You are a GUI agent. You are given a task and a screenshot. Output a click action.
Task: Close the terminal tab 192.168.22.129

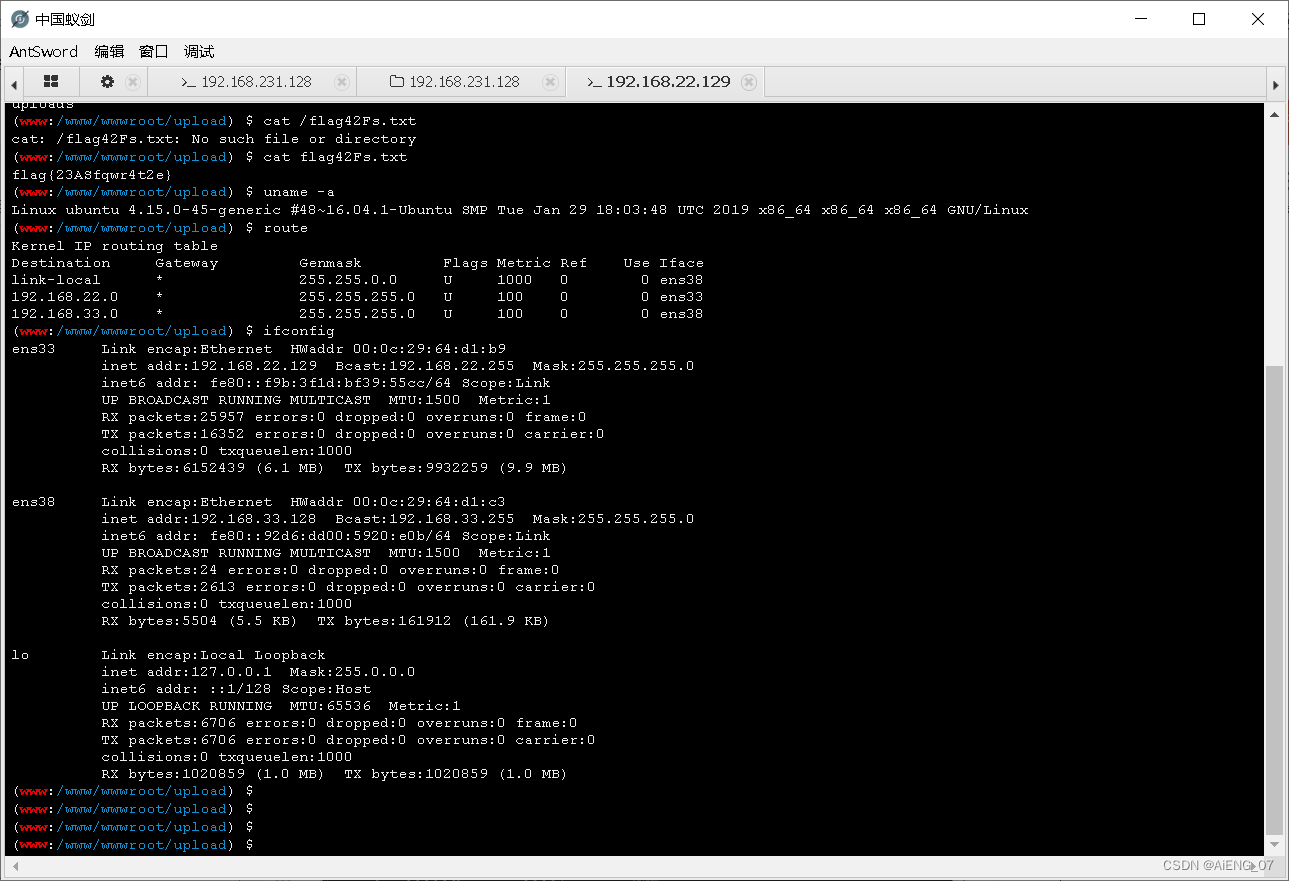point(749,82)
